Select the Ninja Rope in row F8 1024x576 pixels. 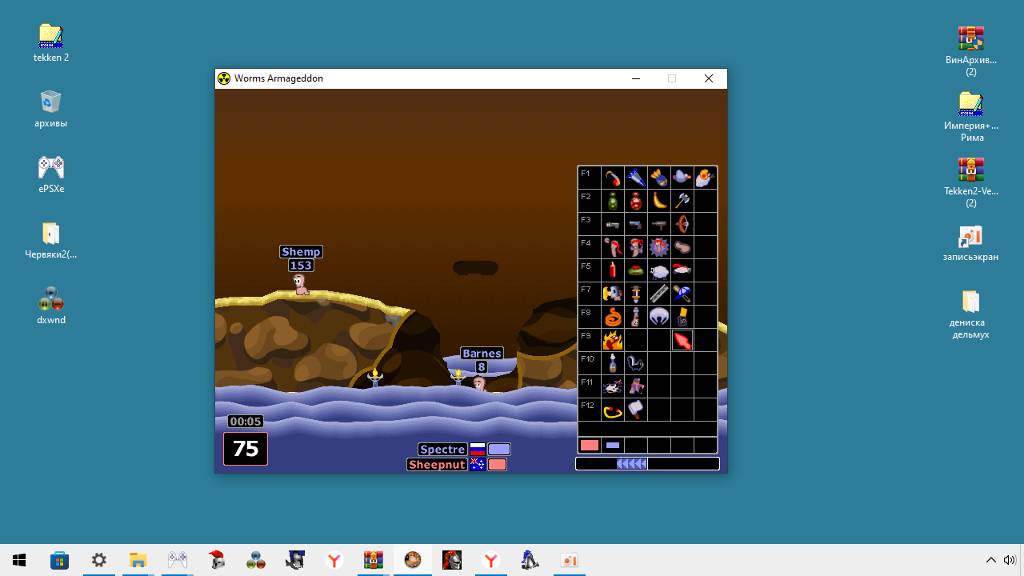(613, 317)
